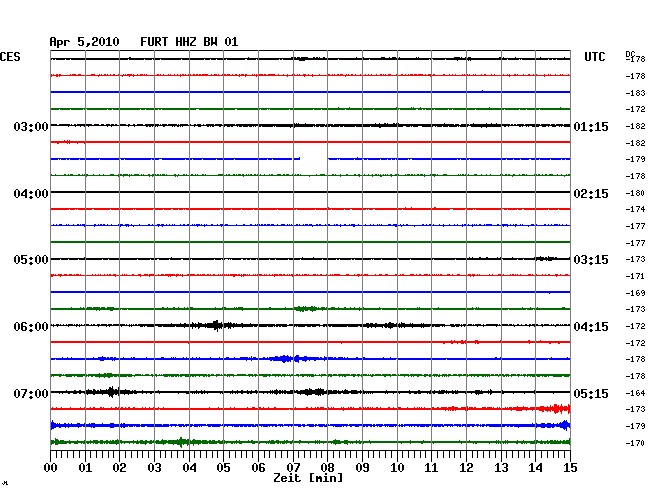The width and height of the screenshot is (650, 494).
Task: Select the 04:15 UTC time label
Action: click(x=591, y=327)
